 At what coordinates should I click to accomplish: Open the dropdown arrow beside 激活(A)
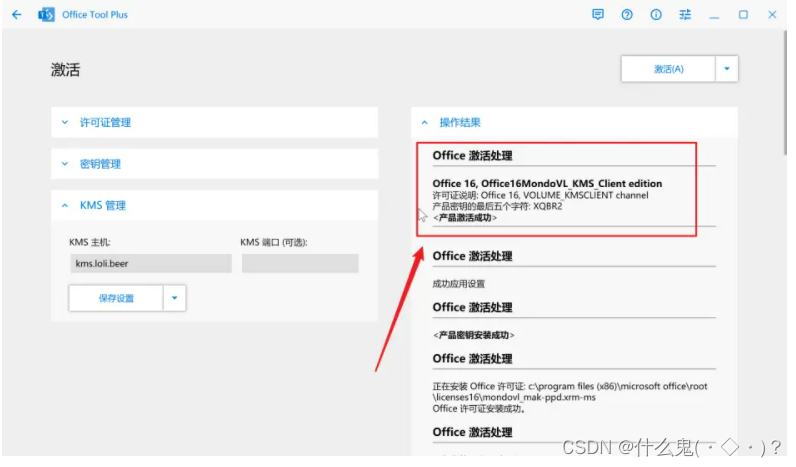pyautogui.click(x=727, y=69)
